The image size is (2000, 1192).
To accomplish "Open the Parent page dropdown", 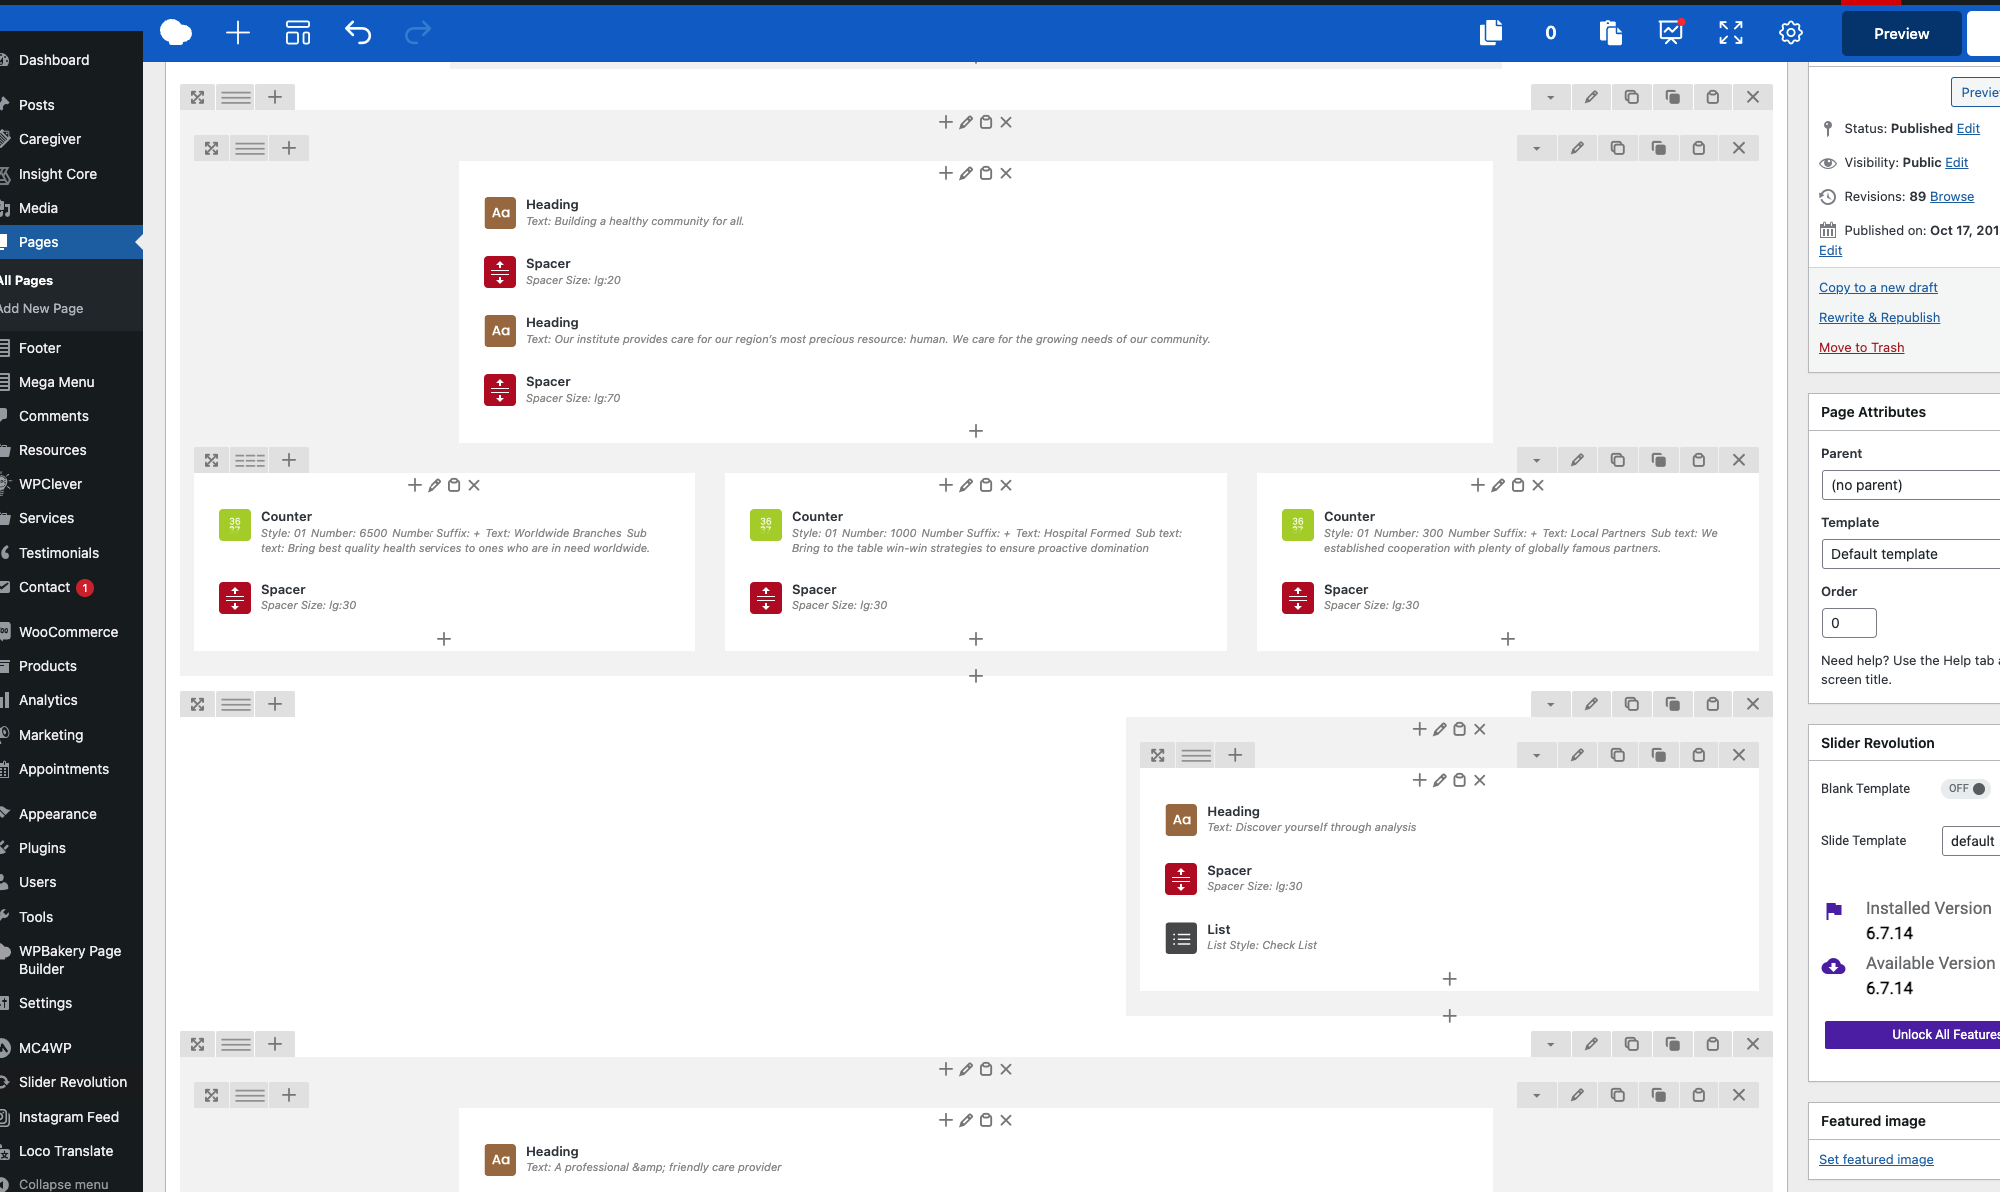I will [x=1910, y=485].
